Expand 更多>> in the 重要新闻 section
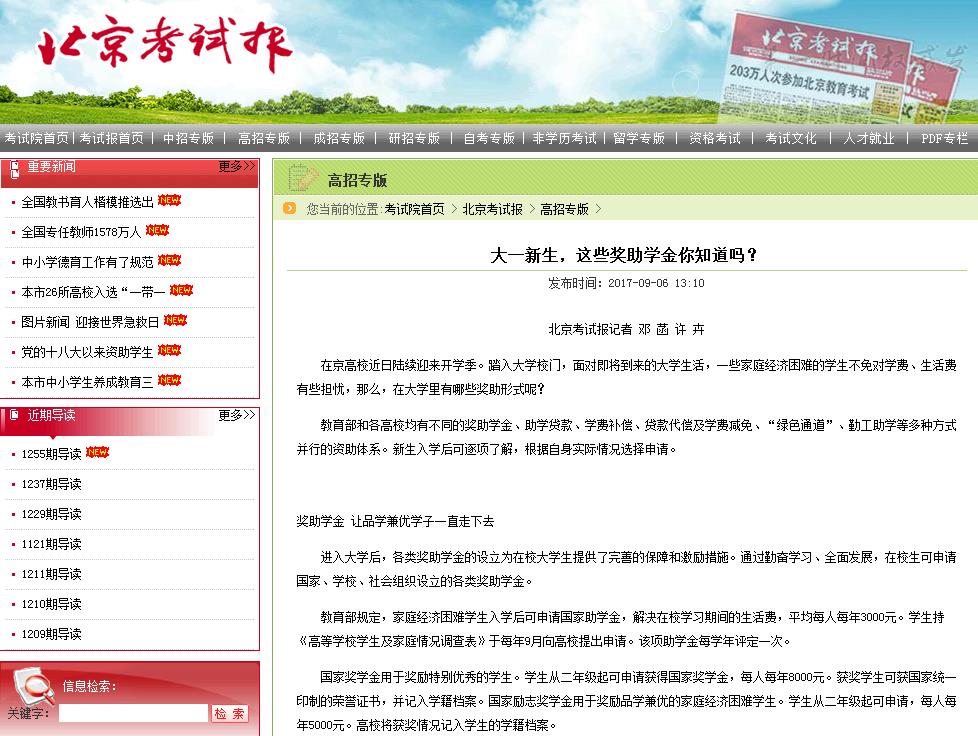Screen dimensions: 978x736 237,167
